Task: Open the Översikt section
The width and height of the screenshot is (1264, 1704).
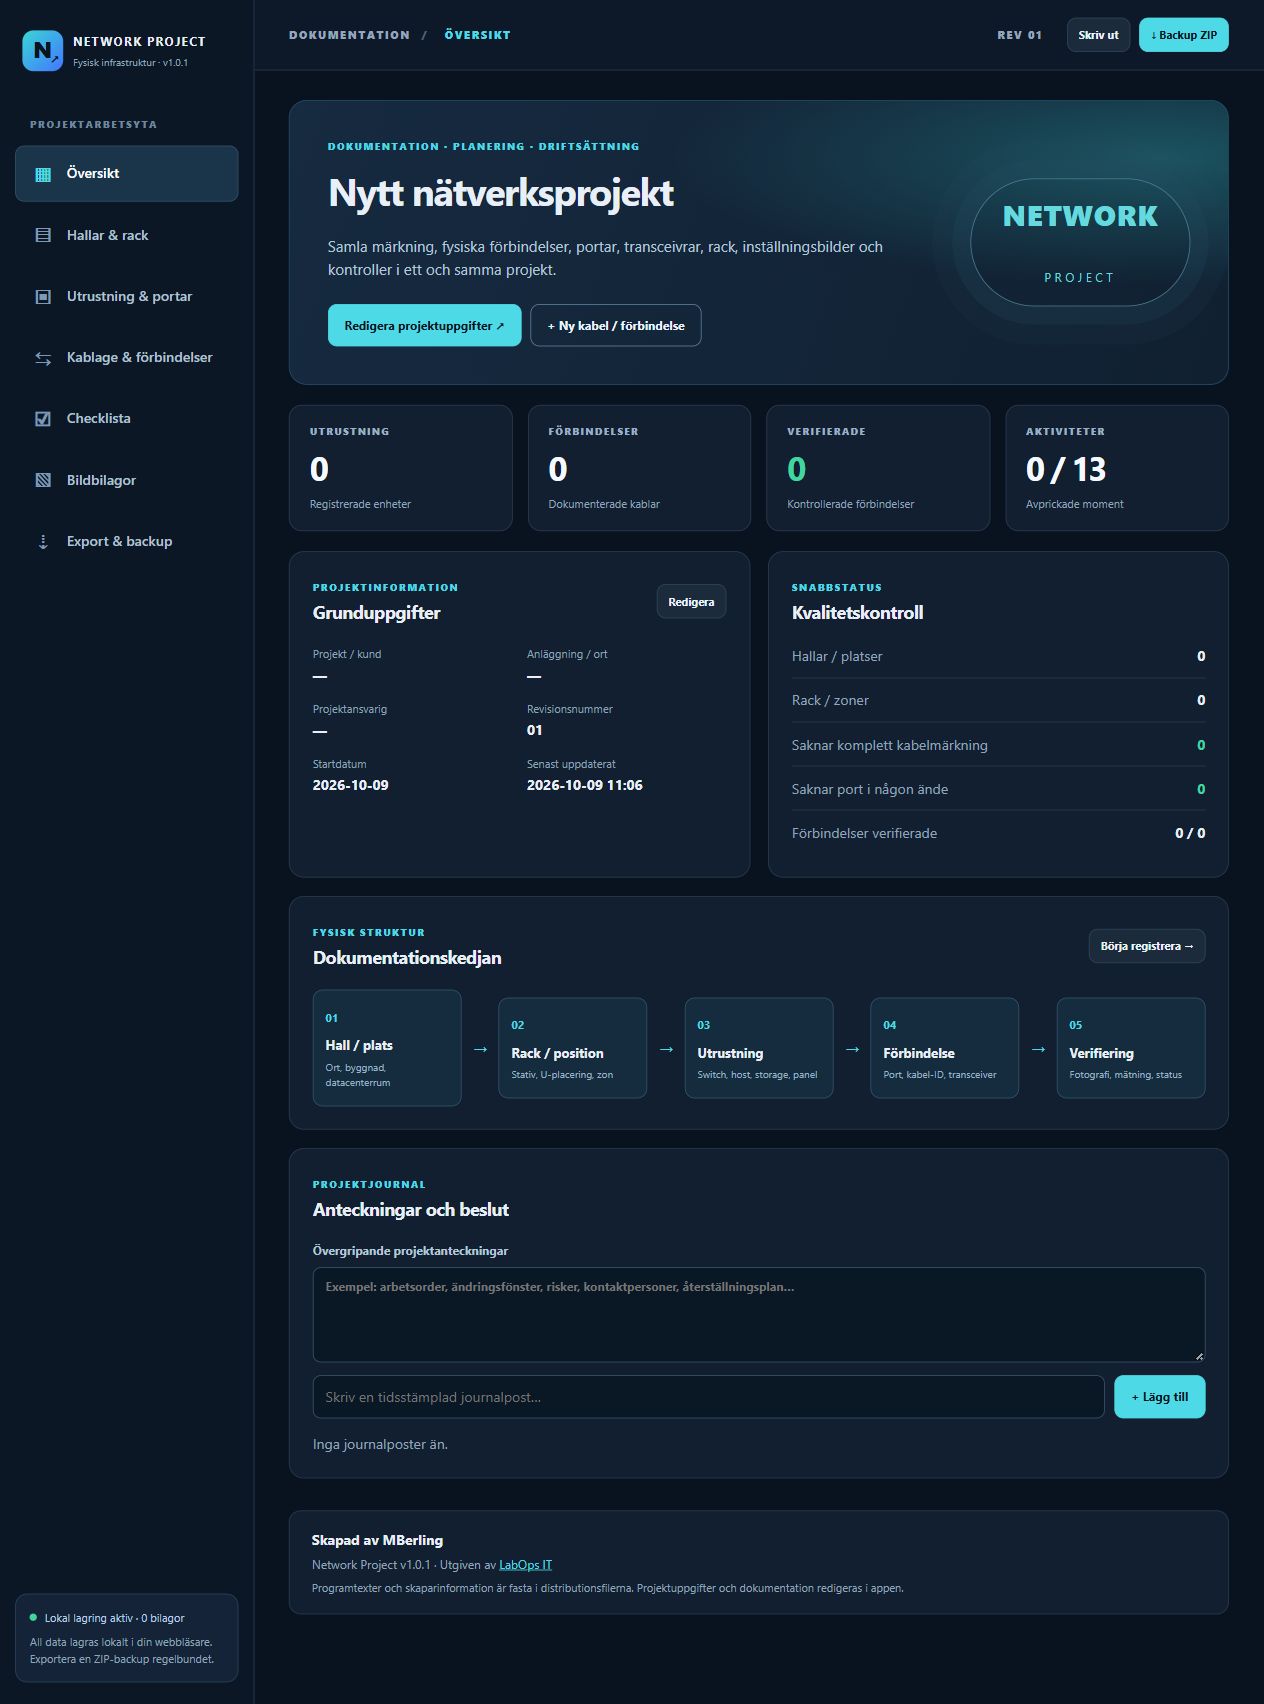Action: [127, 174]
